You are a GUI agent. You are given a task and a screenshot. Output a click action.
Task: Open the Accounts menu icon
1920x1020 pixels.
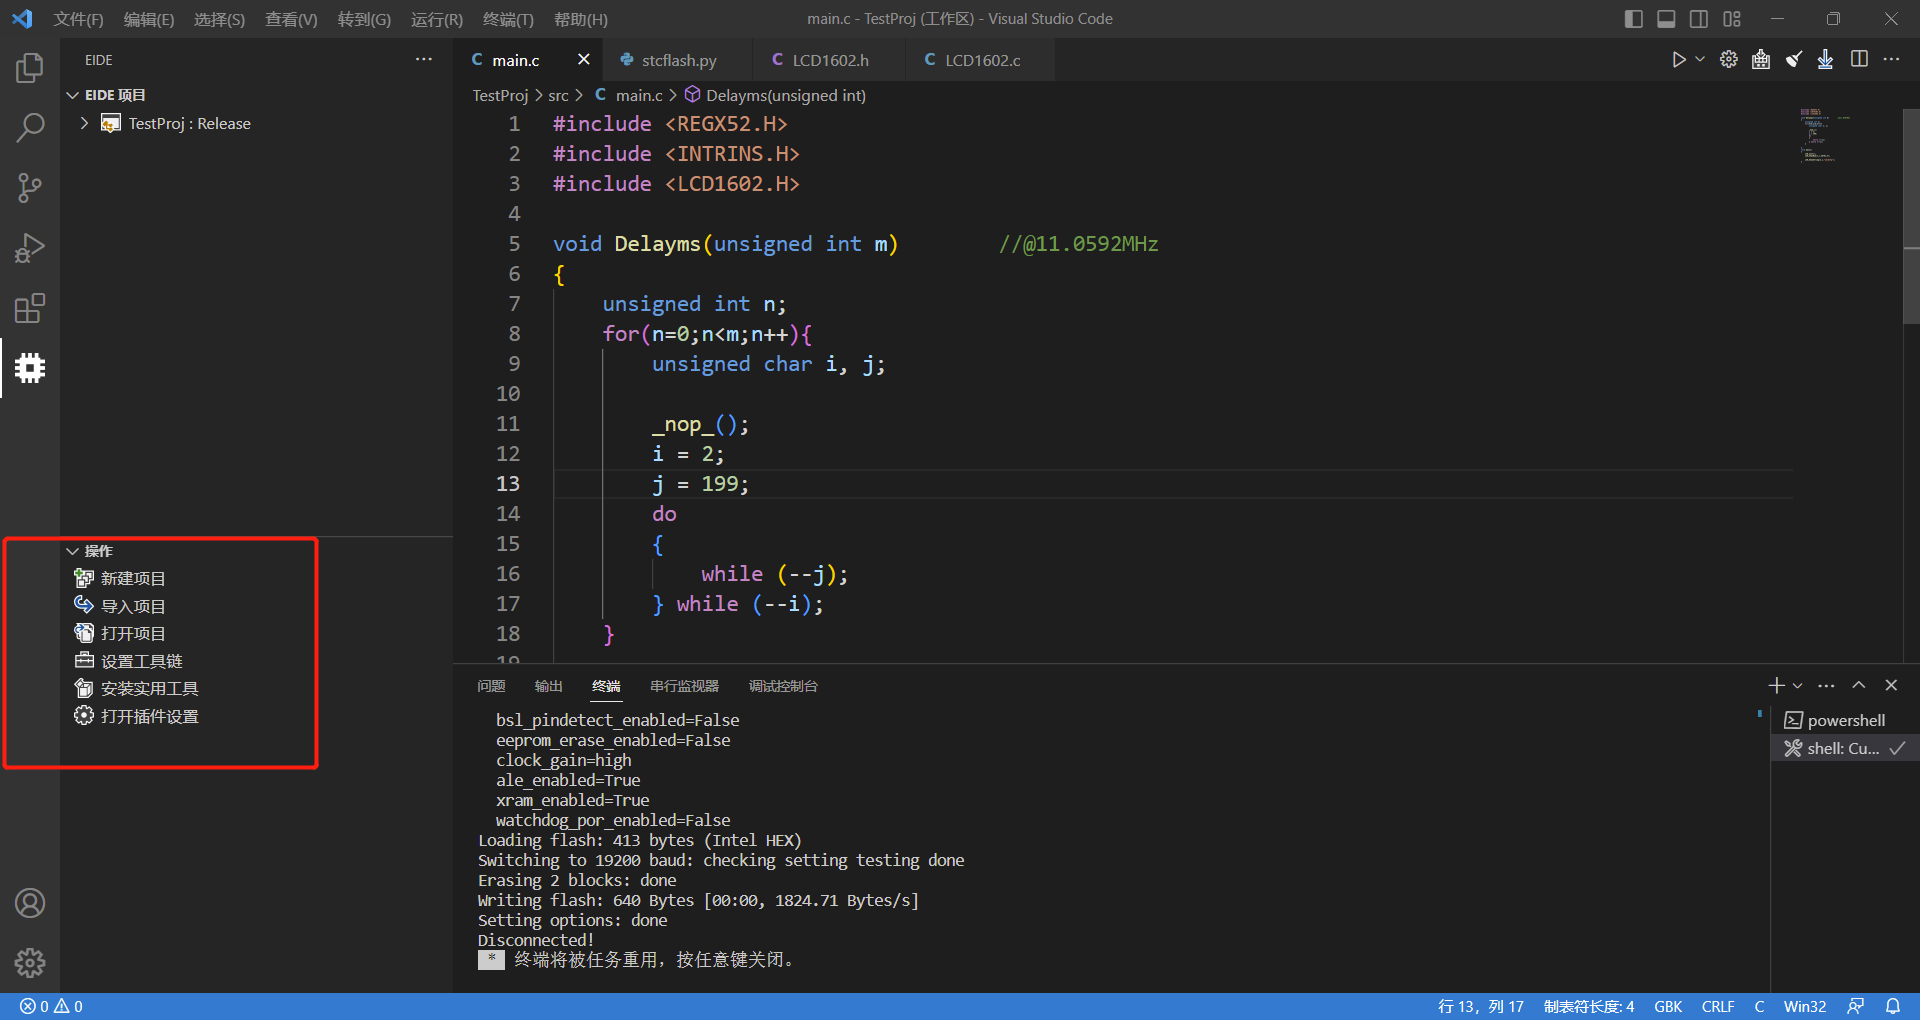[30, 903]
